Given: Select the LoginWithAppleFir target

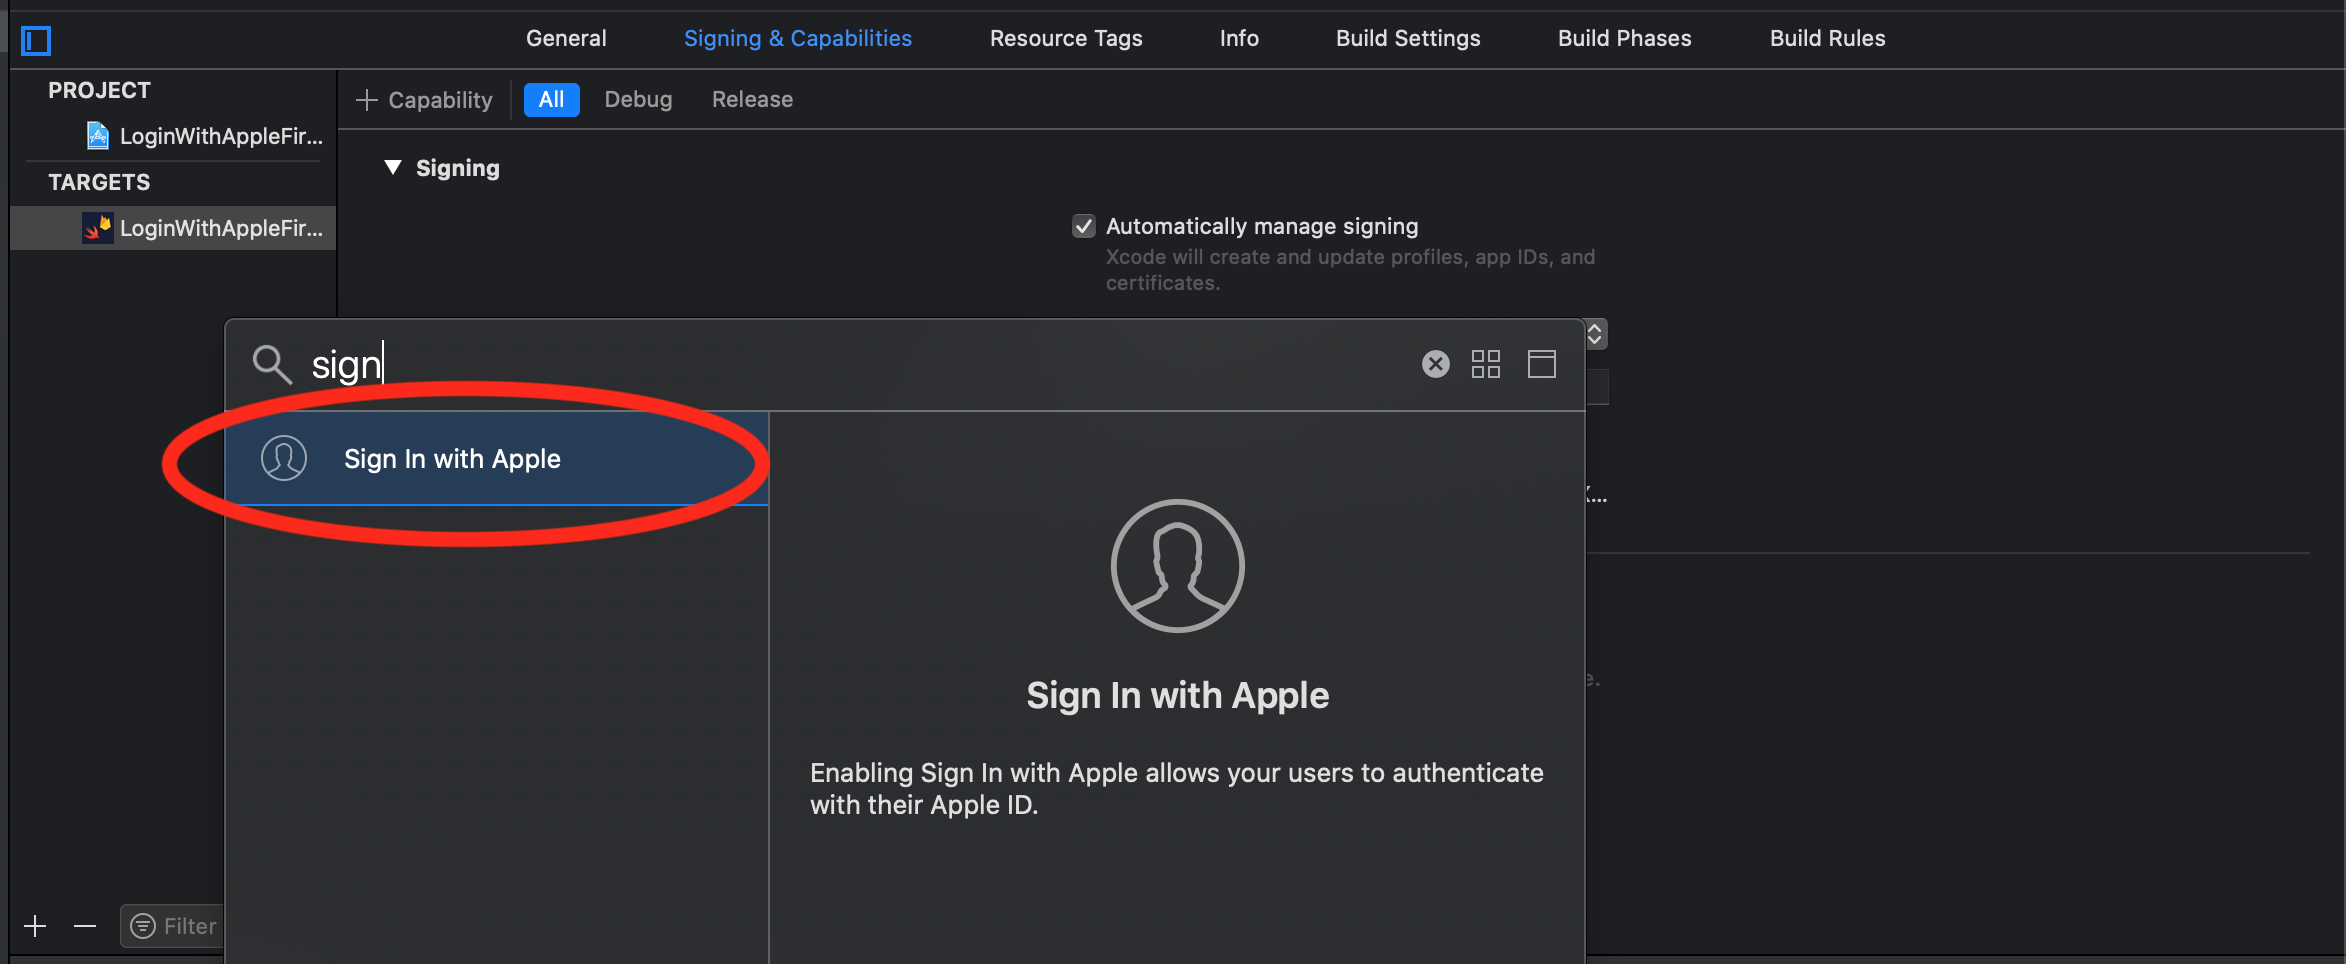Looking at the screenshot, I should coord(173,228).
